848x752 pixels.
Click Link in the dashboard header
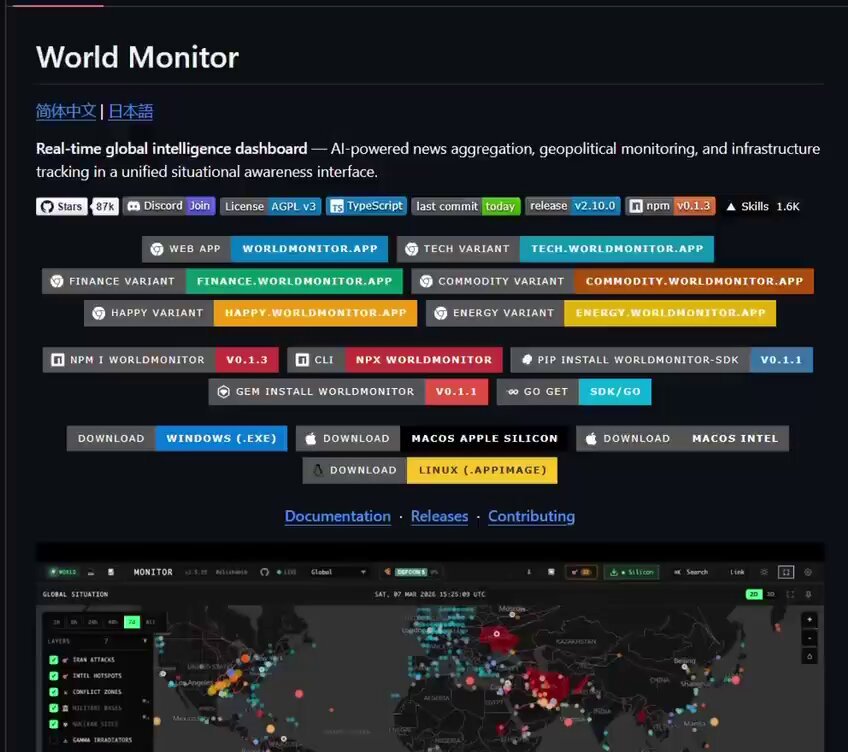[737, 572]
